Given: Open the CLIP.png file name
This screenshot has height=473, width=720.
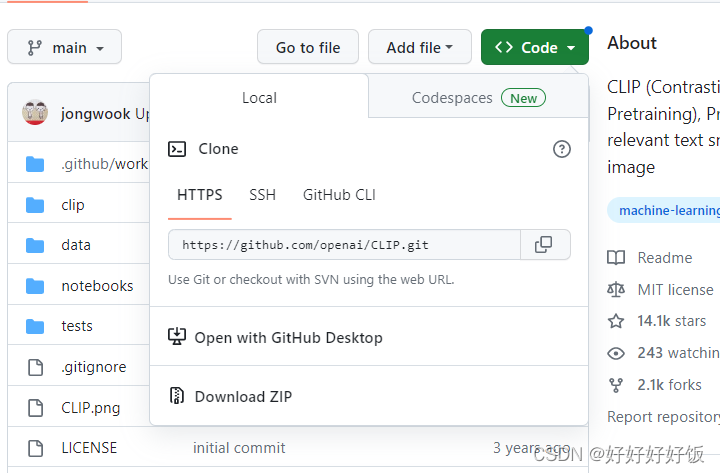Looking at the screenshot, I should 90,408.
